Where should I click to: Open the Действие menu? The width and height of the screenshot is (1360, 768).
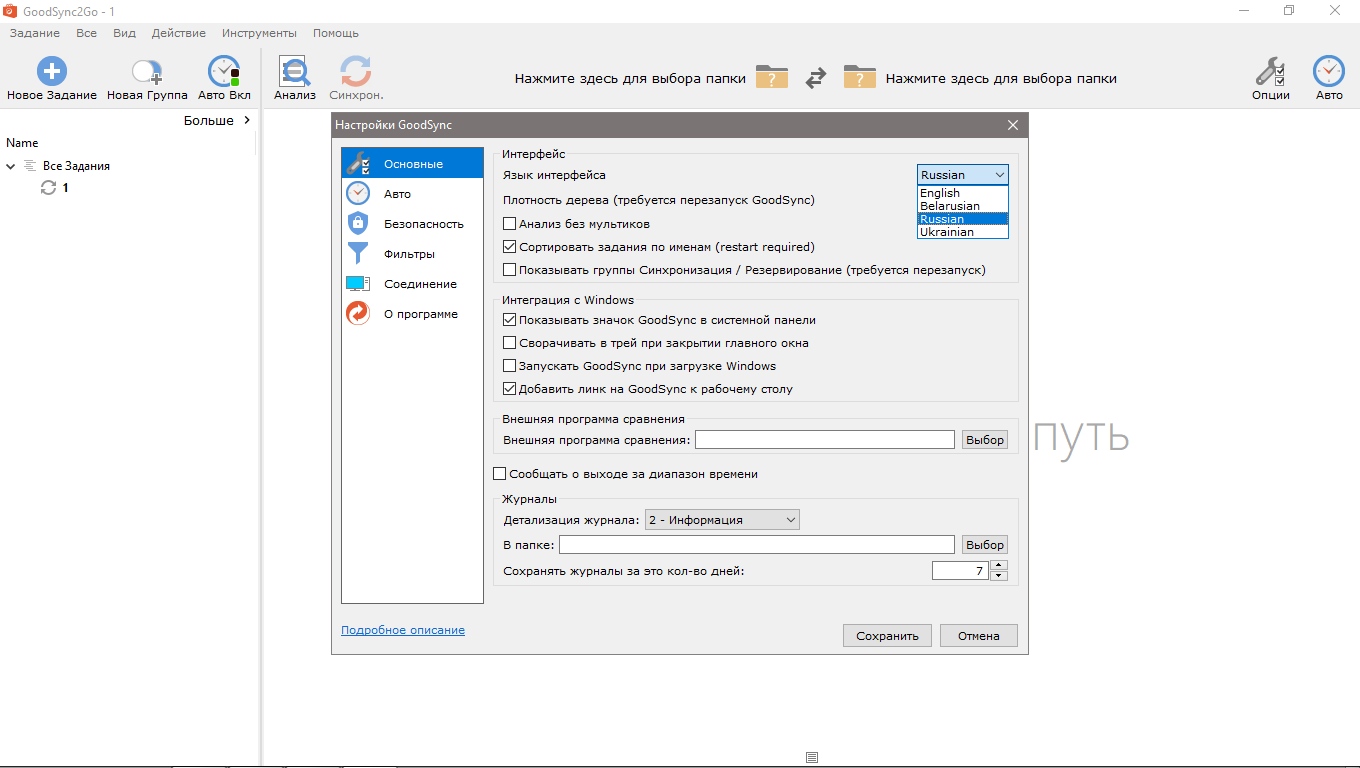[179, 33]
